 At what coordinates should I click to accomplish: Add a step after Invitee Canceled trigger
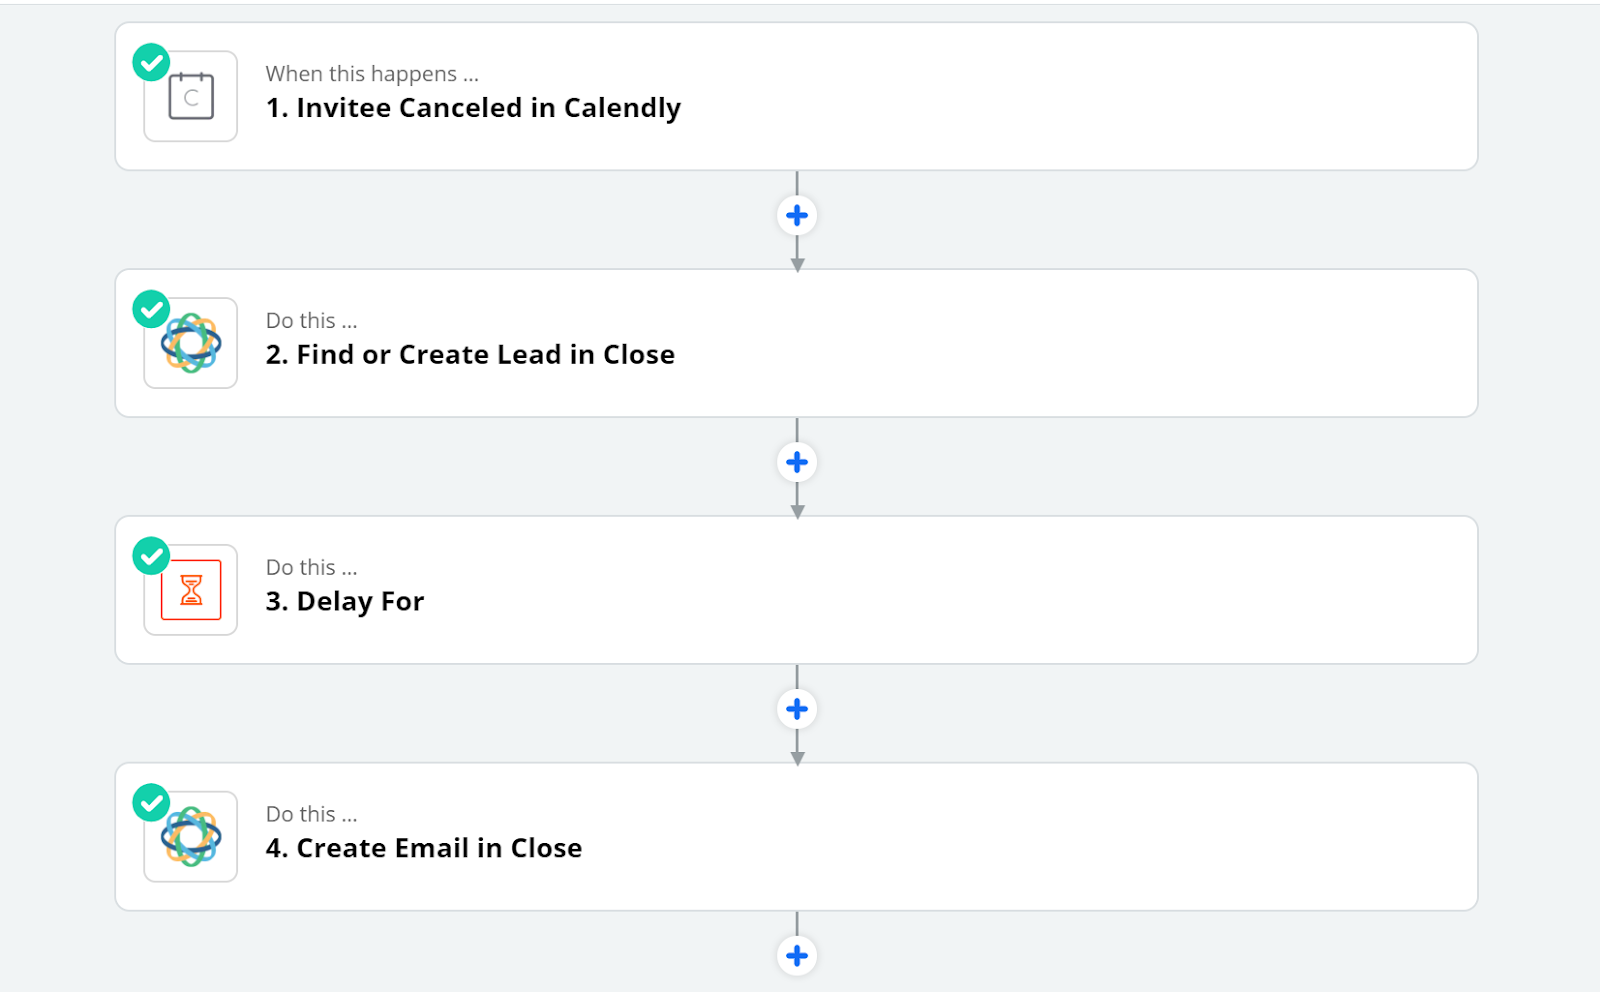(x=797, y=215)
